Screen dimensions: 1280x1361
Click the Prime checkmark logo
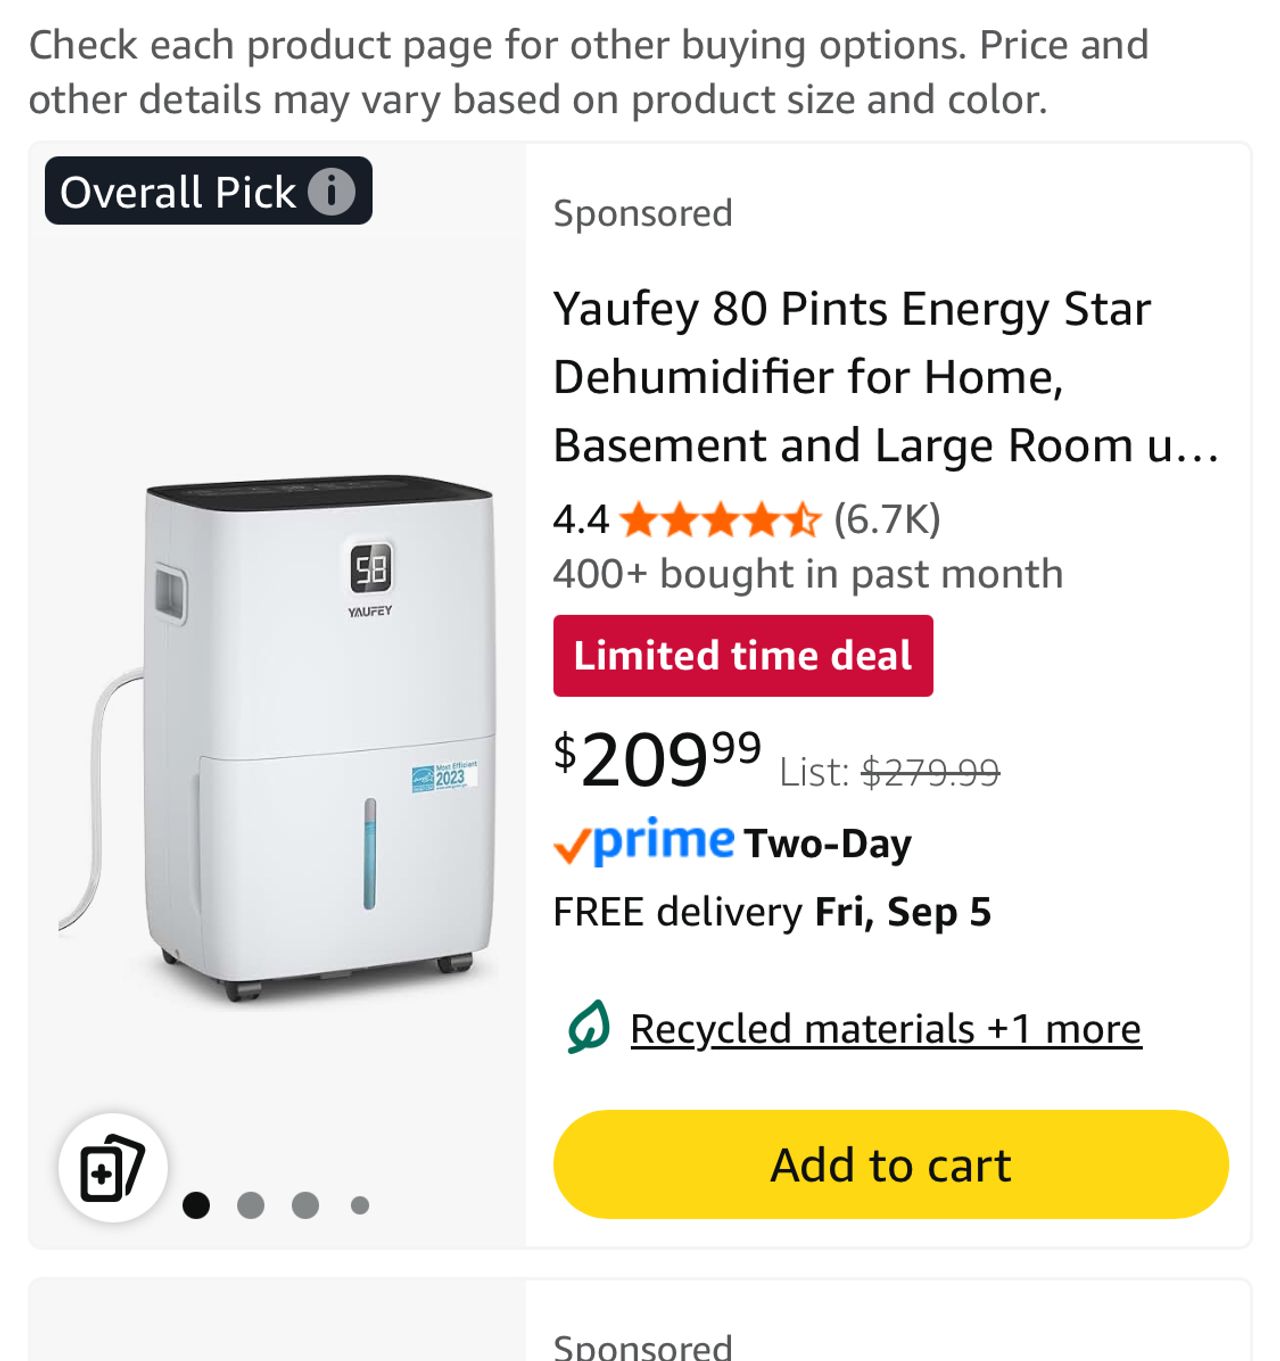tap(644, 842)
